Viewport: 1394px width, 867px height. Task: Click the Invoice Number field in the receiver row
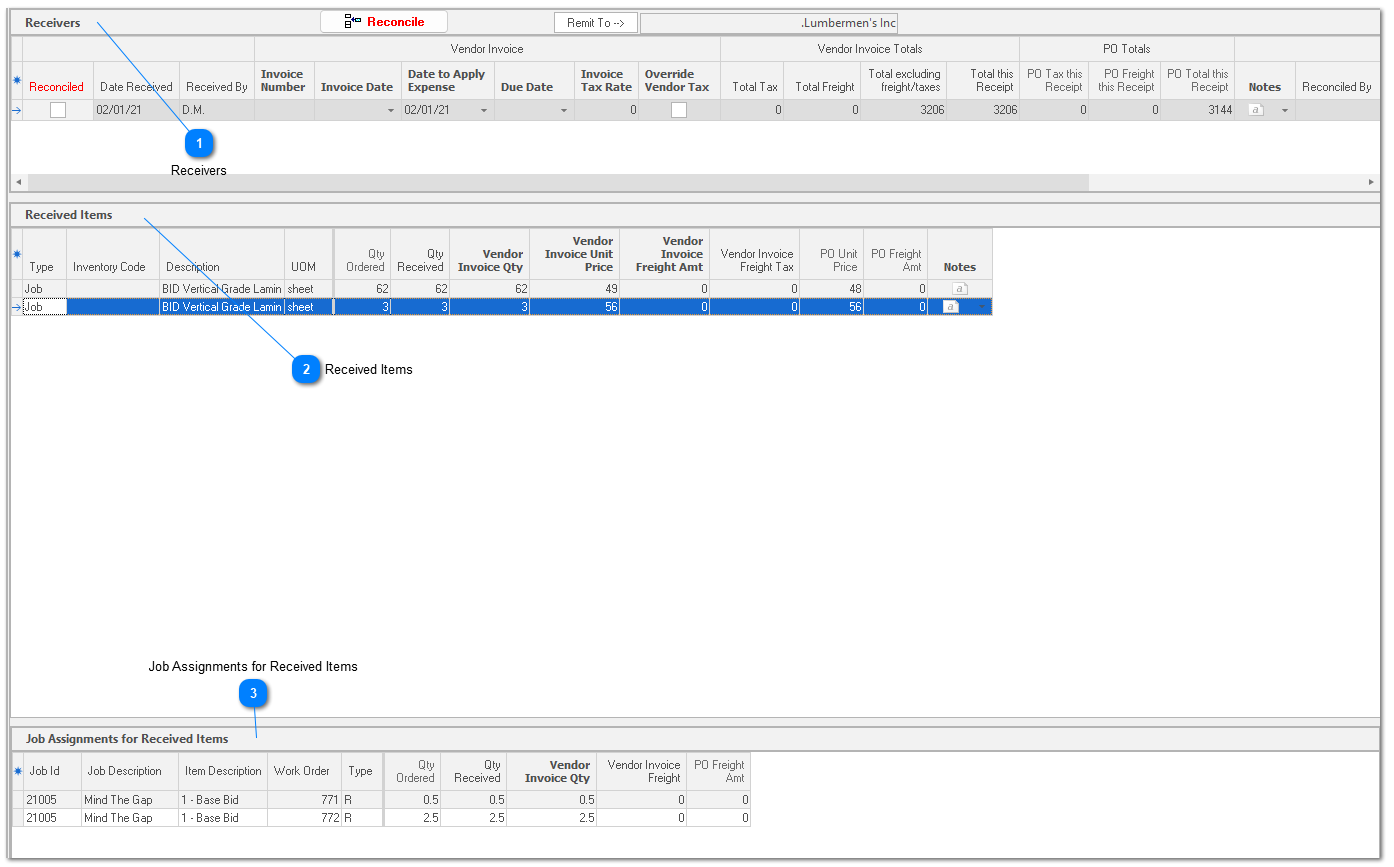284,110
